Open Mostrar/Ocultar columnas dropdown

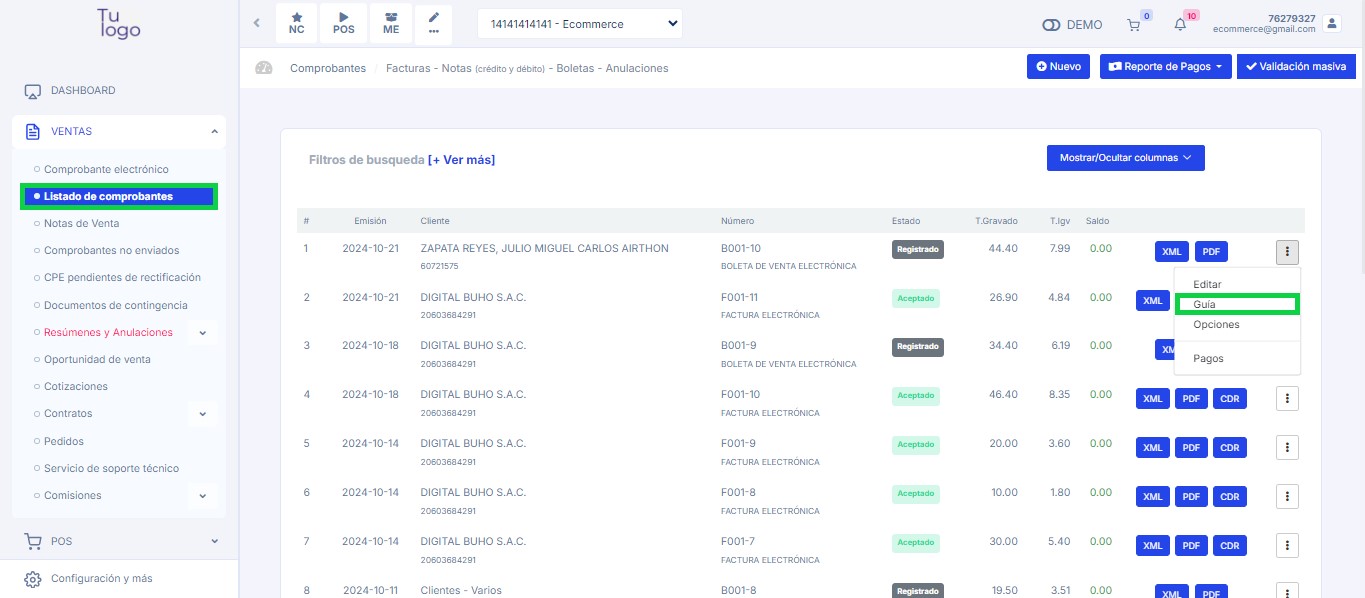coord(1125,158)
